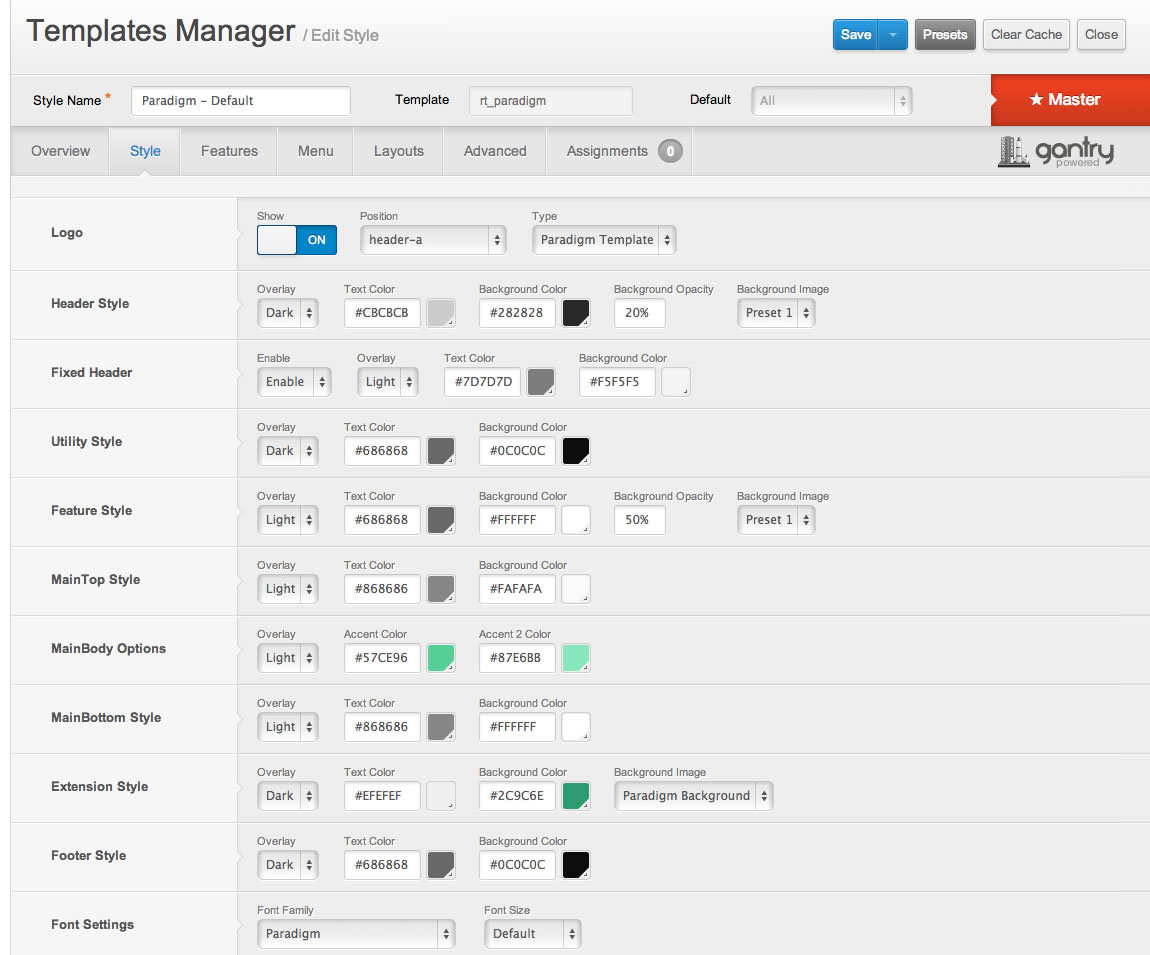This screenshot has height=955, width=1150.
Task: Open MainBody Accent Color swatch
Action: [441, 657]
